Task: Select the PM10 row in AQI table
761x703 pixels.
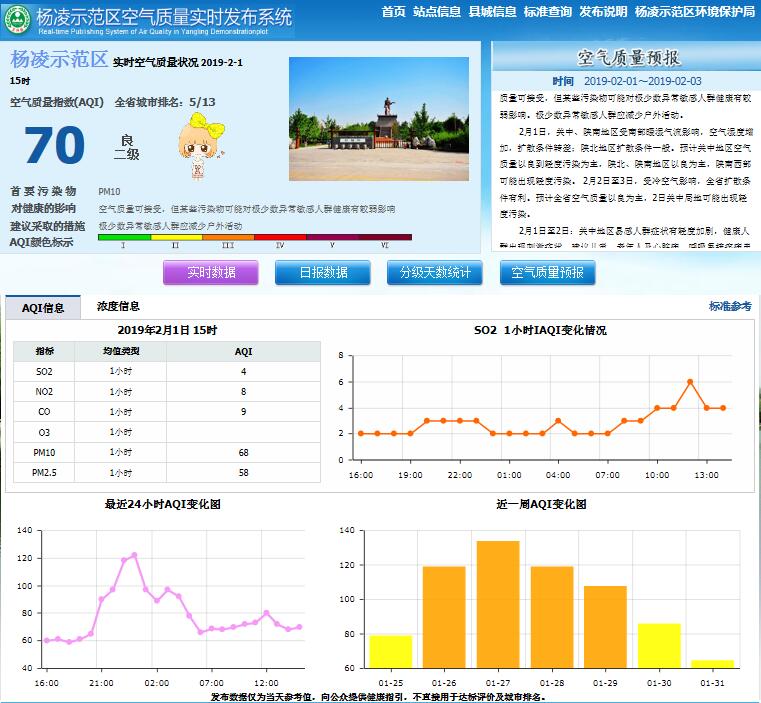Action: coord(167,452)
